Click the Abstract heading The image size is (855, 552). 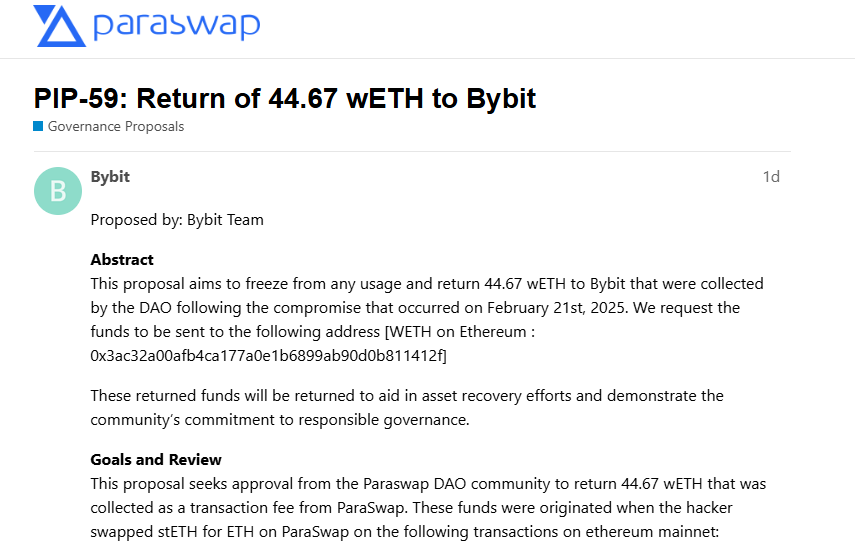tap(122, 260)
